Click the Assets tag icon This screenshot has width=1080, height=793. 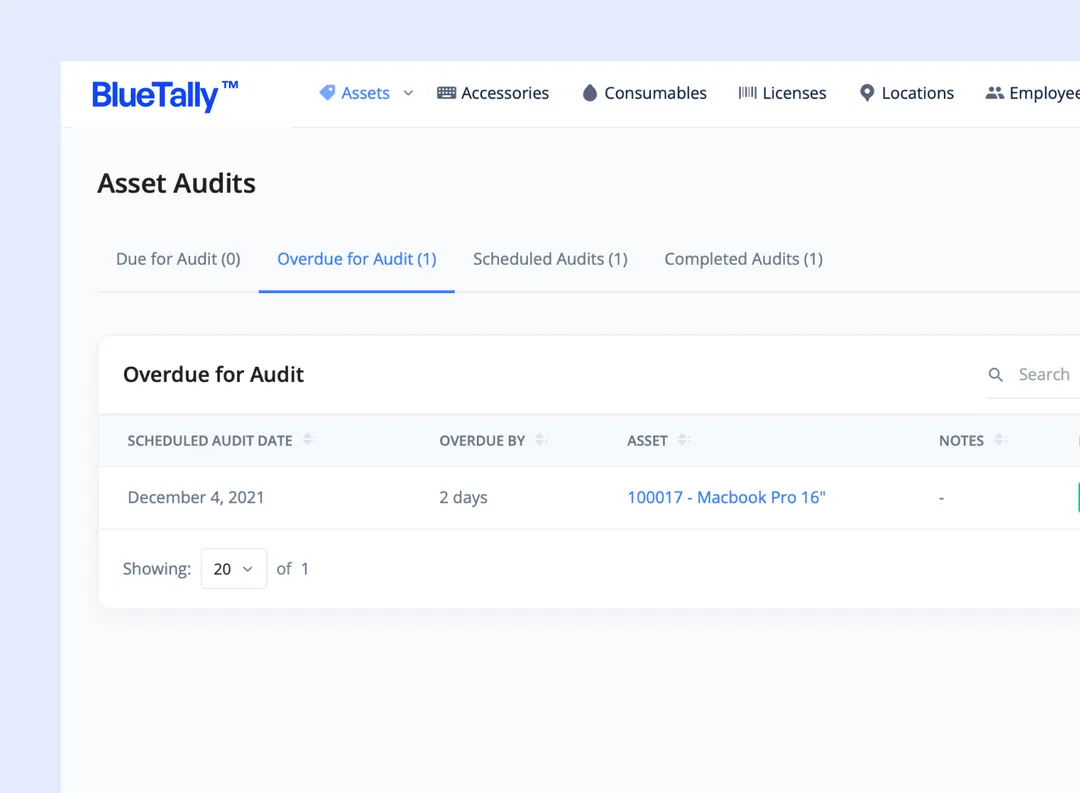(x=327, y=92)
